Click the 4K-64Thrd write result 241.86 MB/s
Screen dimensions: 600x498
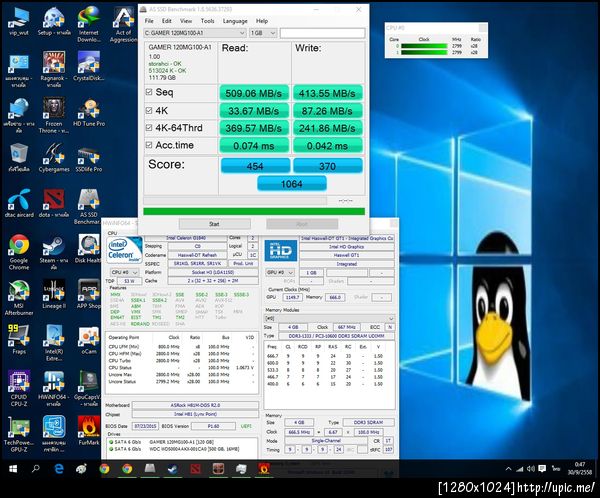(x=328, y=128)
